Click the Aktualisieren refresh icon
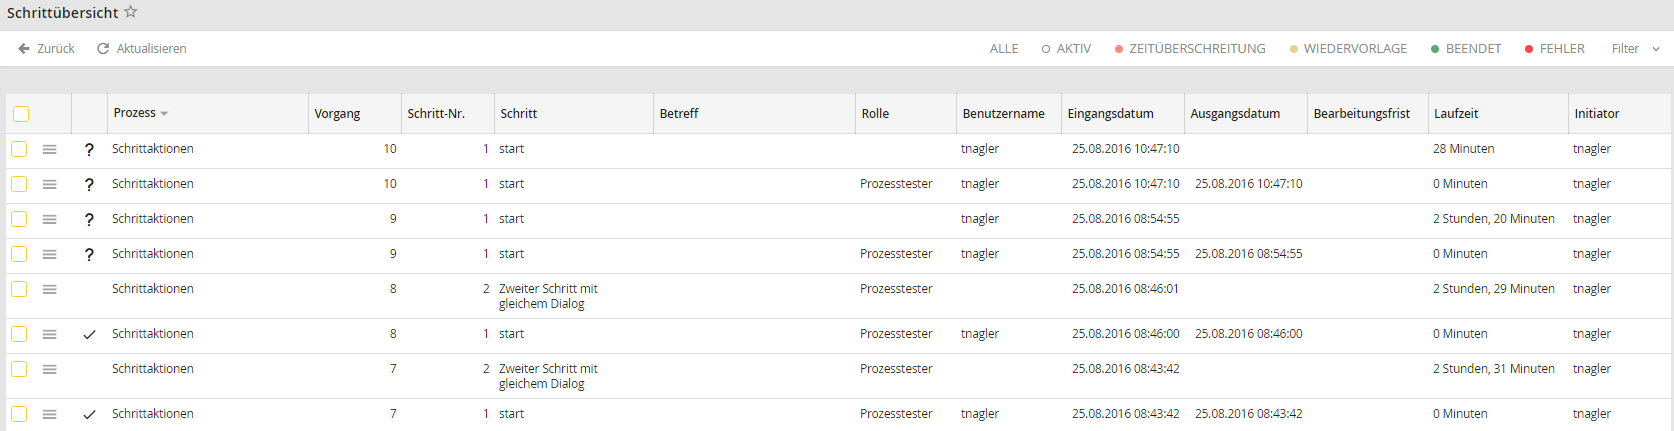1674x431 pixels. click(x=103, y=48)
